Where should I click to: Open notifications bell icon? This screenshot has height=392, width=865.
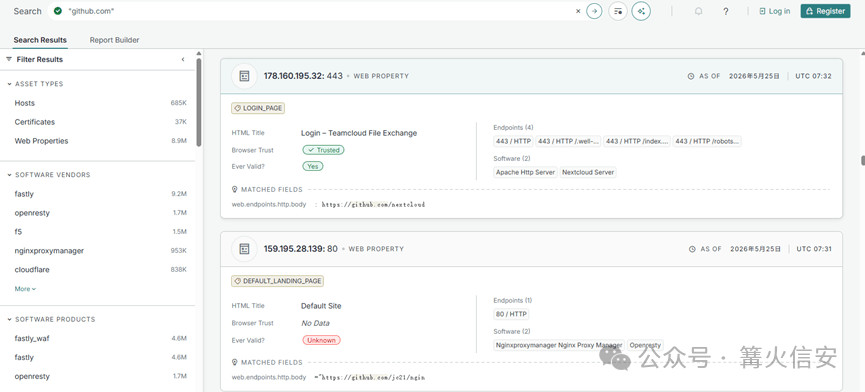click(698, 11)
